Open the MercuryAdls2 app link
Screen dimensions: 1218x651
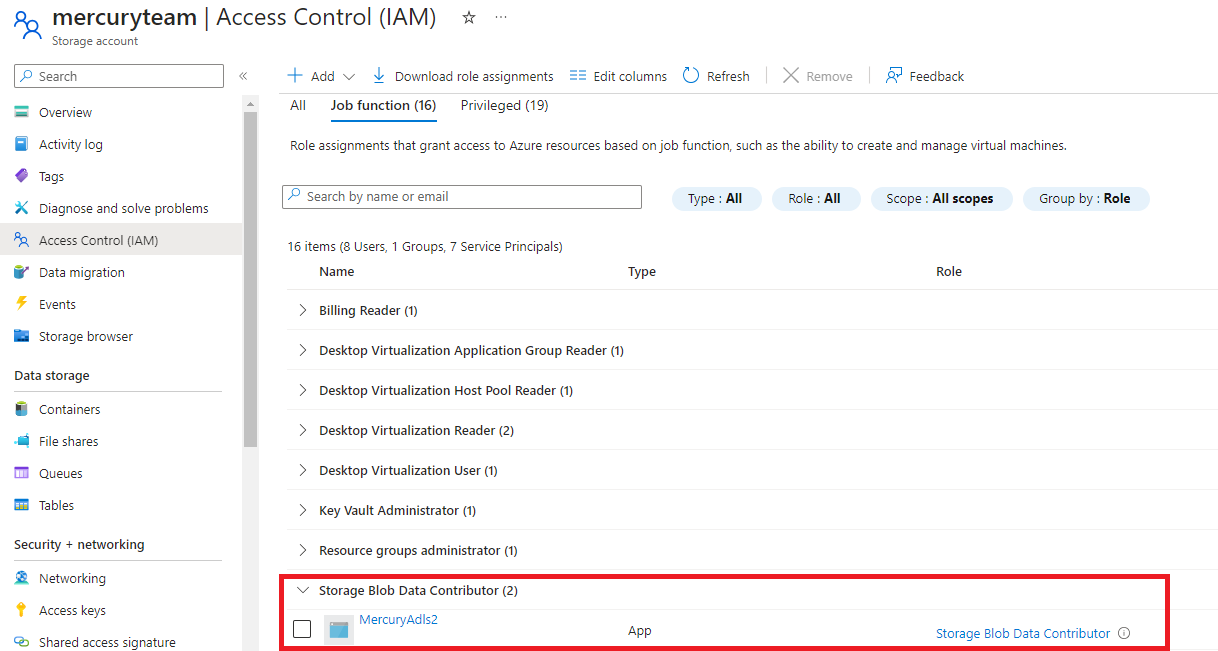pos(398,619)
